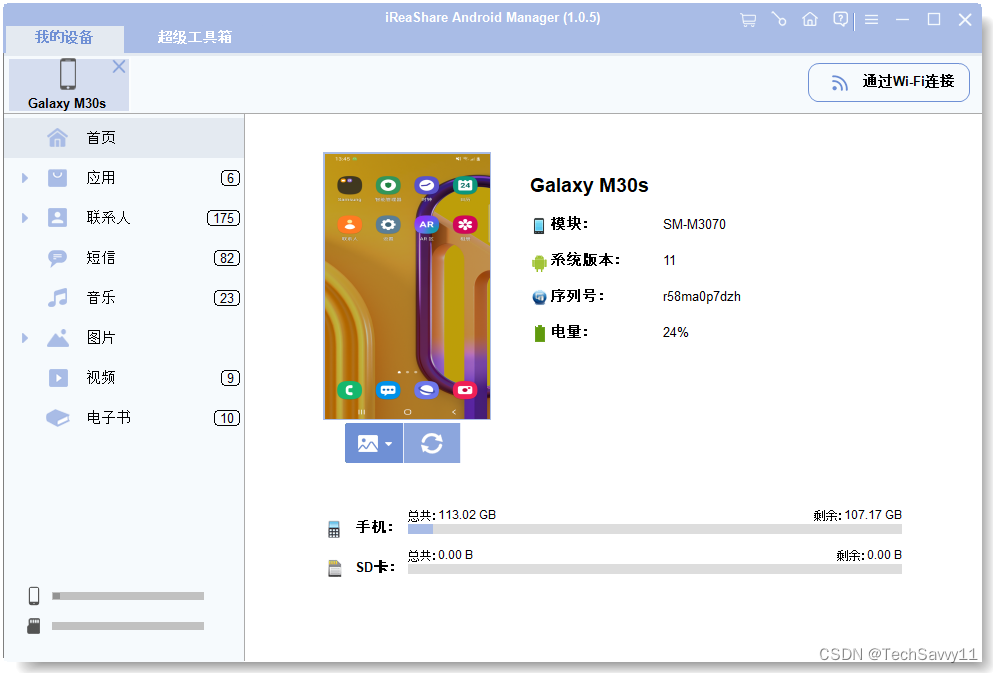
Task: Open the 联系人 contacts category
Action: pyautogui.click(x=124, y=218)
